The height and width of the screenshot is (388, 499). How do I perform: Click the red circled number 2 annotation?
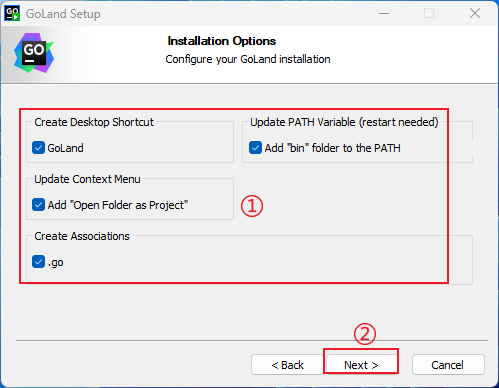(365, 334)
